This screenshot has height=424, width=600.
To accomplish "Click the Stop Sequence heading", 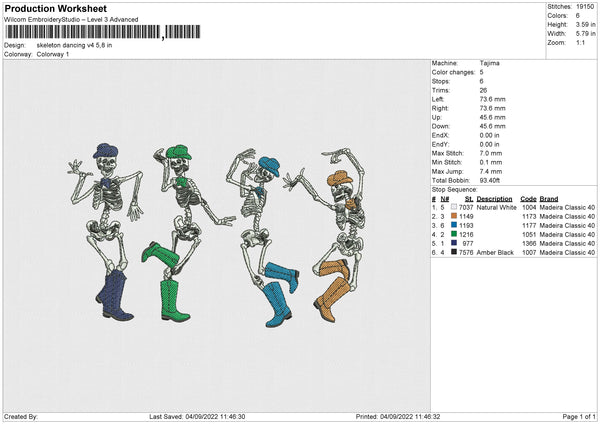I will pyautogui.click(x=453, y=187).
